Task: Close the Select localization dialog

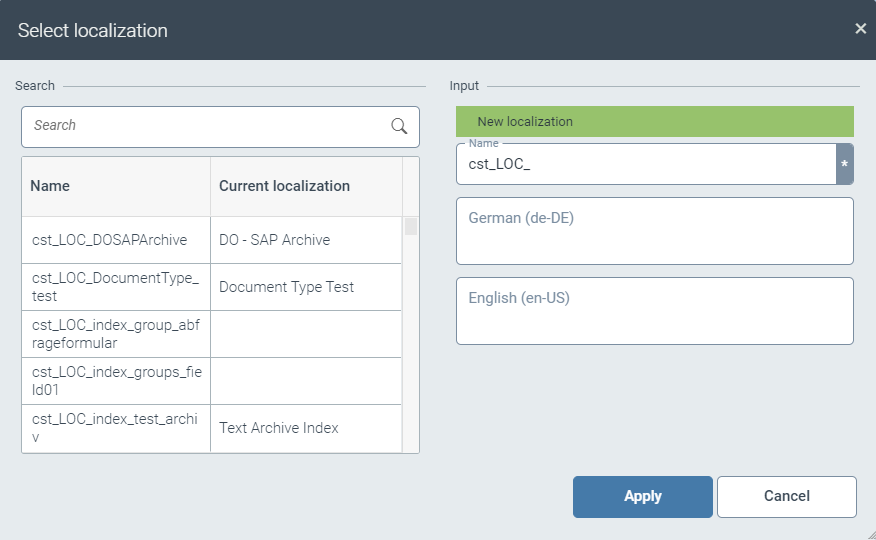Action: click(x=860, y=29)
